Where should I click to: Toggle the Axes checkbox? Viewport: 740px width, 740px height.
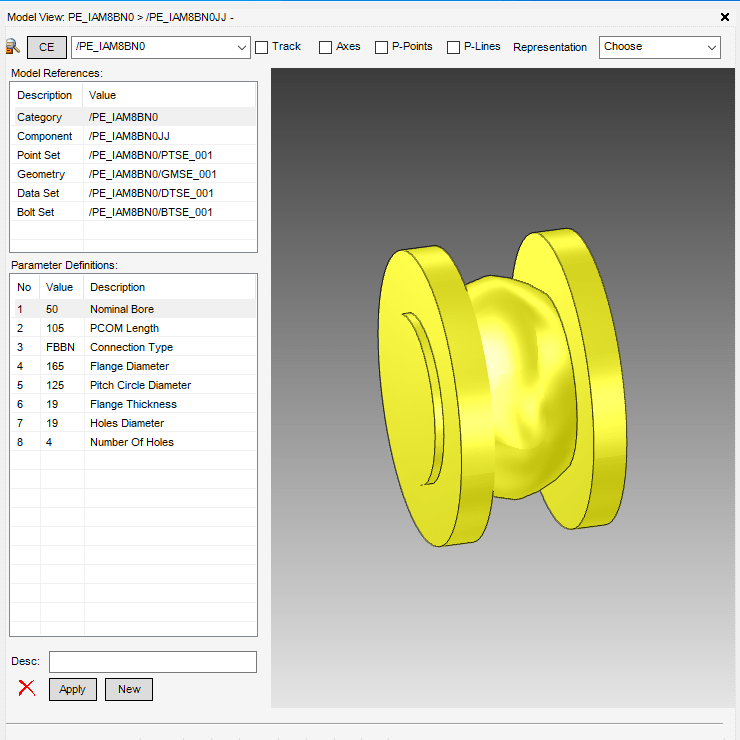(x=326, y=47)
